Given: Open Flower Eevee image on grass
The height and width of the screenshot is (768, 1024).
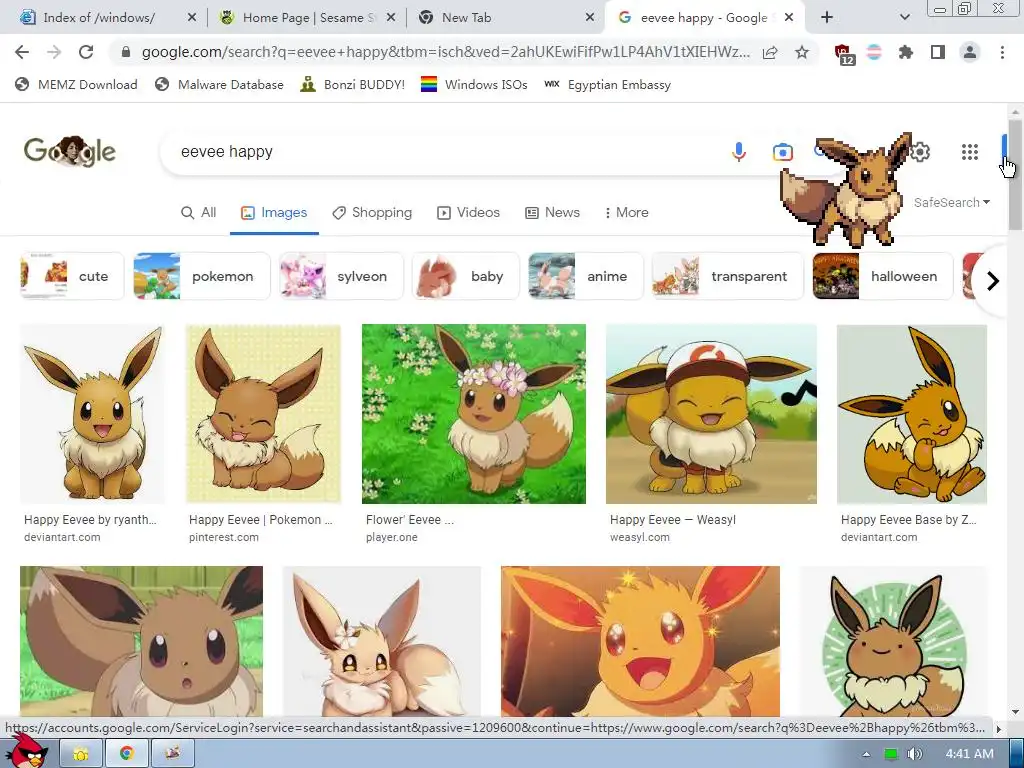Looking at the screenshot, I should [x=473, y=414].
